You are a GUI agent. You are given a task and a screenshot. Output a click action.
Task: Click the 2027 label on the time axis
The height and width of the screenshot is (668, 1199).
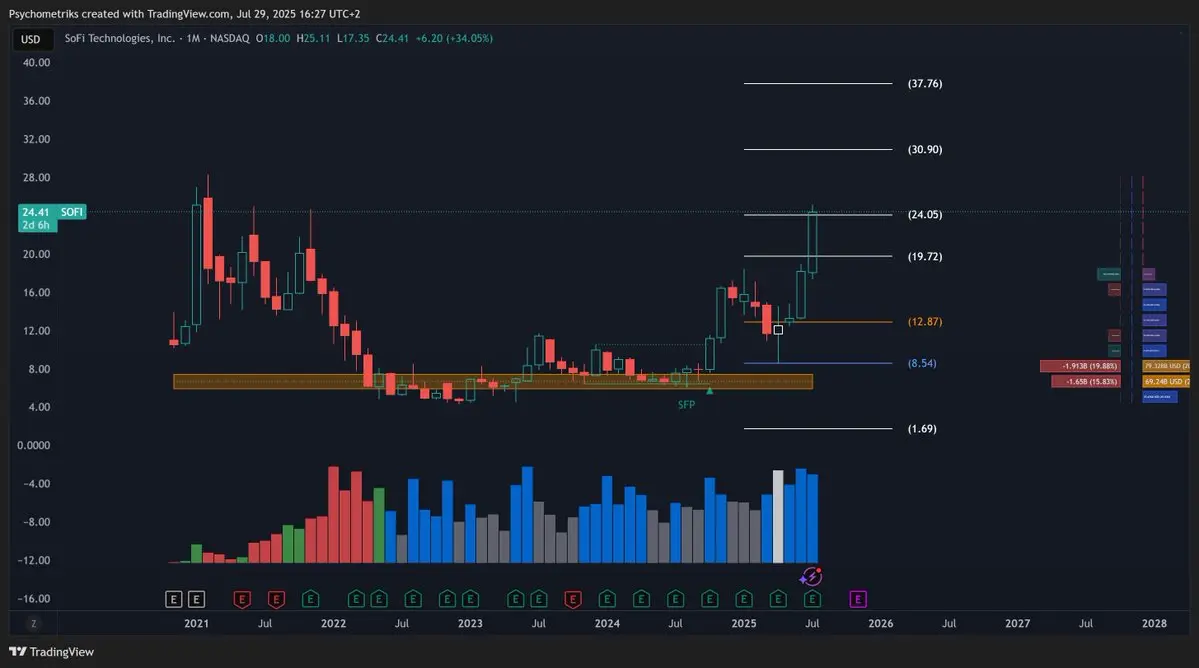click(1017, 624)
